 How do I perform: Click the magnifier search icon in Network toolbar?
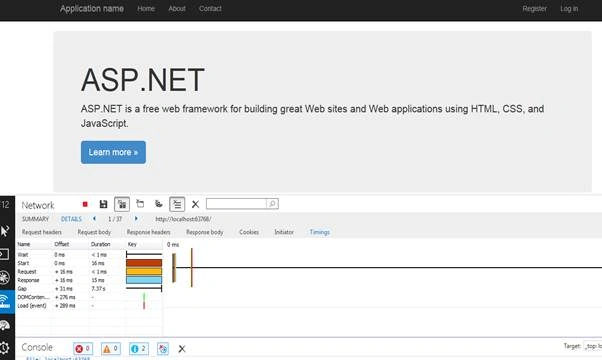point(272,204)
